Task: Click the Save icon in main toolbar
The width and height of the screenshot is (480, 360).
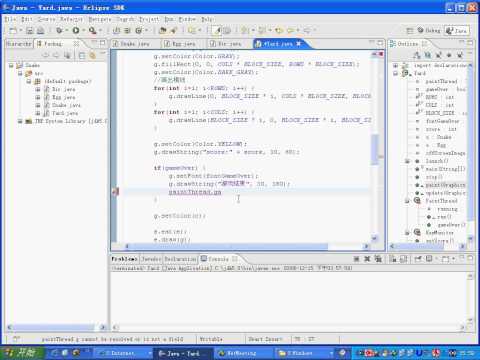Action: [x=30, y=31]
